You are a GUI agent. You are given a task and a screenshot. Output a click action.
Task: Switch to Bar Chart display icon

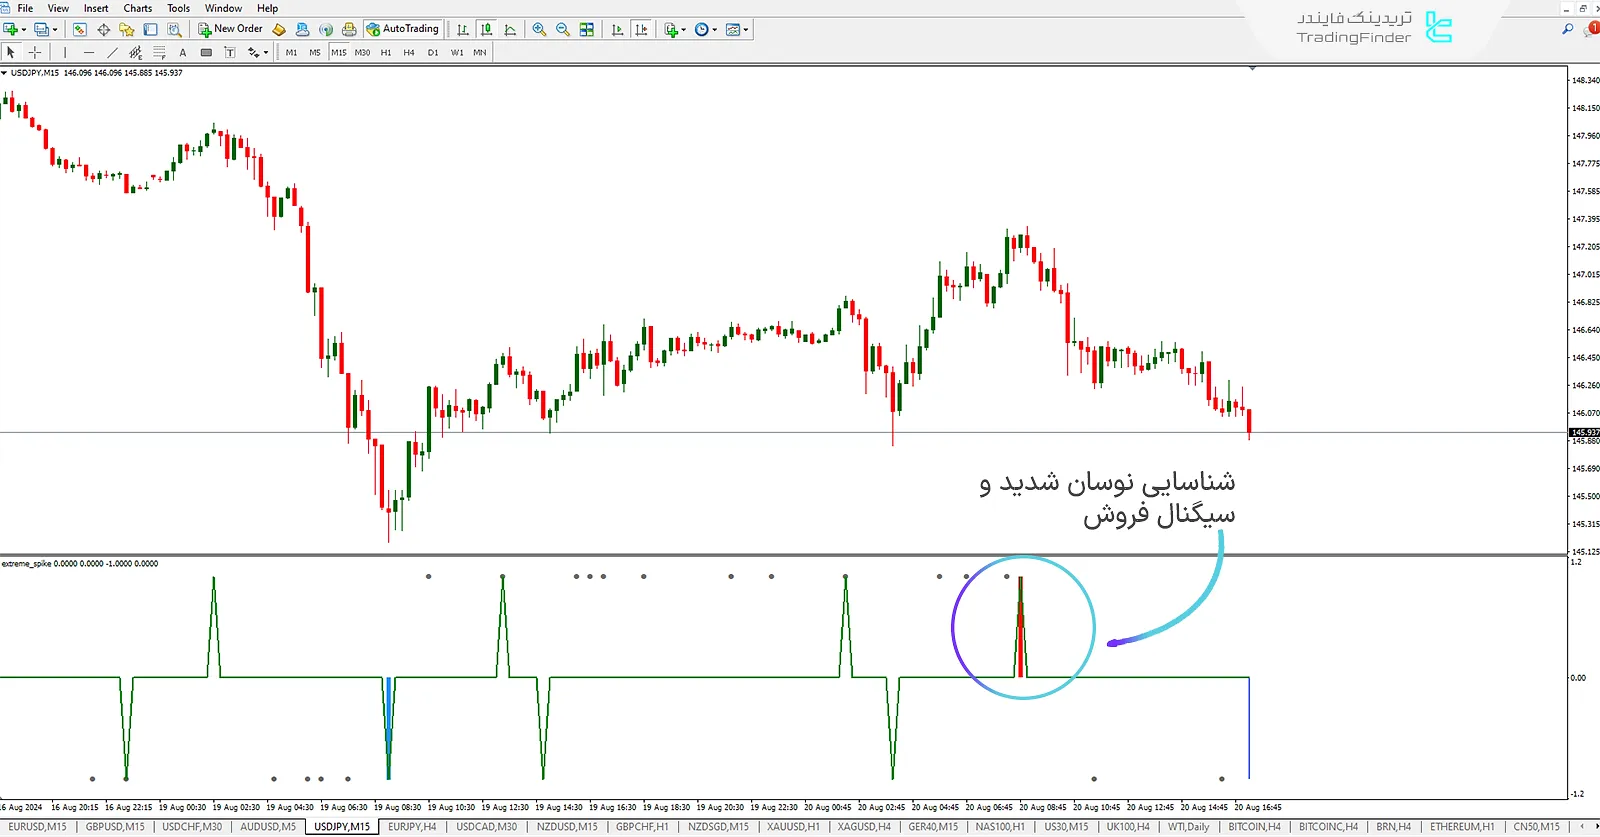[x=463, y=29]
